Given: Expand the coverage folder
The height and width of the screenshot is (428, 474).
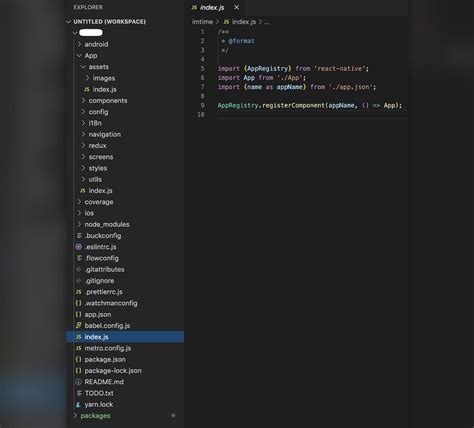Looking at the screenshot, I should coord(99,202).
